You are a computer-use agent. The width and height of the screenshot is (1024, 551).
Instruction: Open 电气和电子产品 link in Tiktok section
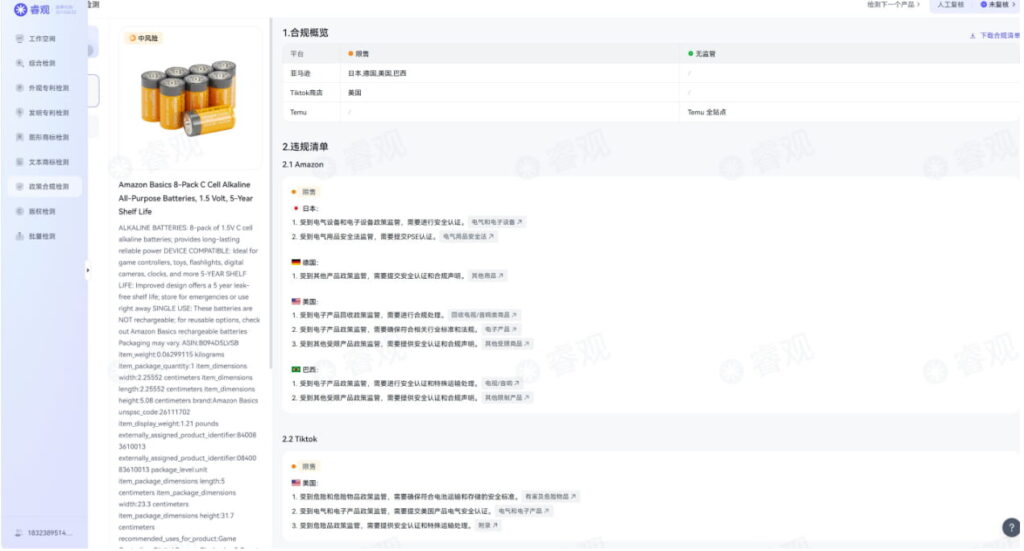tap(524, 511)
